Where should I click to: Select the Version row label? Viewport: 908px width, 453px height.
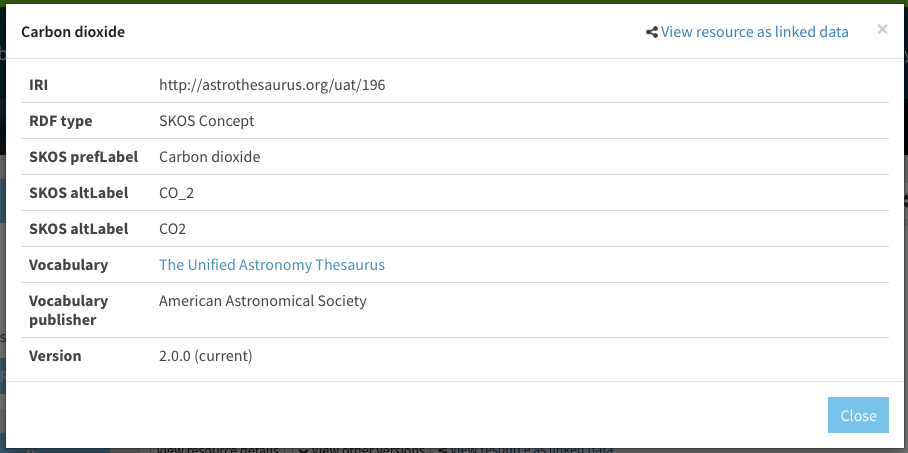click(x=55, y=356)
